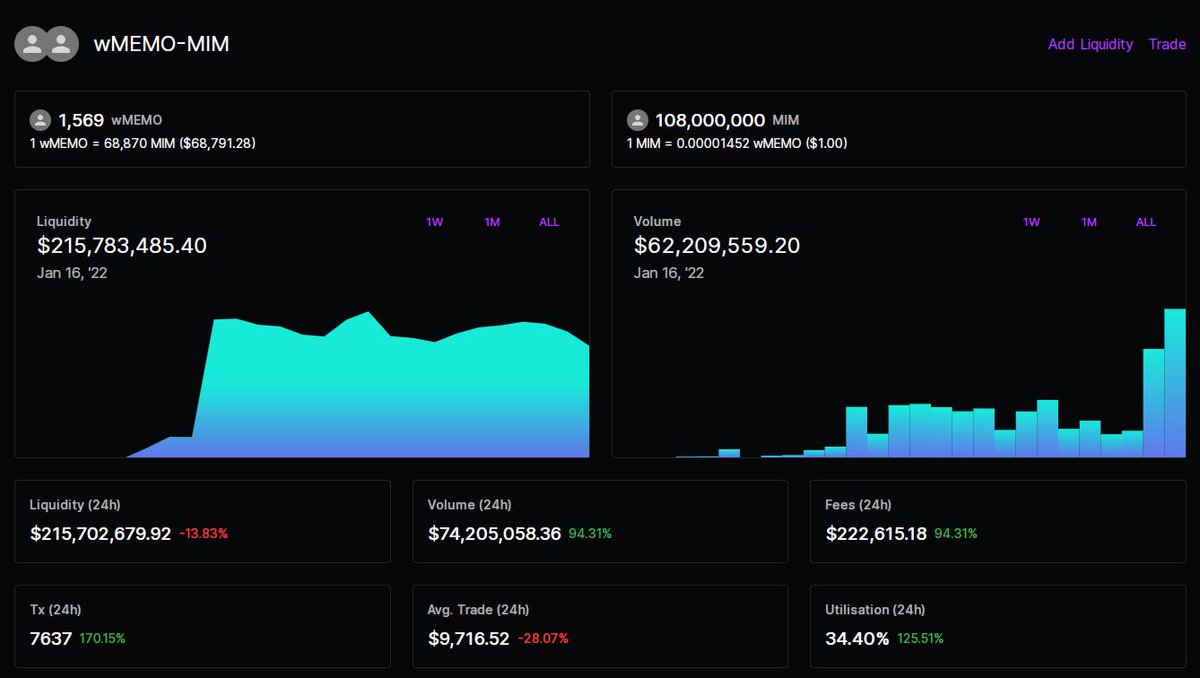This screenshot has height=678, width=1200.
Task: Click the 1 MIM = 0.00001452 wMEMO rate text
Action: (x=737, y=143)
